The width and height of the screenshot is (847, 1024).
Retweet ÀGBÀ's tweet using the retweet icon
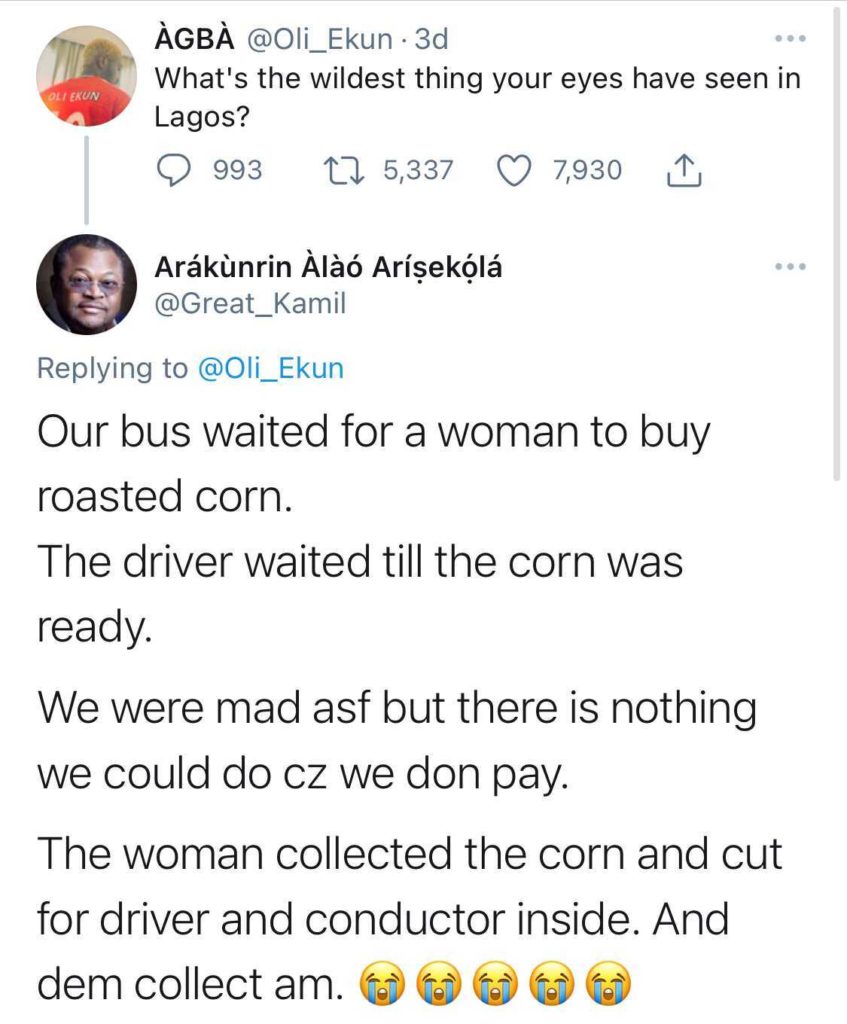(x=347, y=170)
